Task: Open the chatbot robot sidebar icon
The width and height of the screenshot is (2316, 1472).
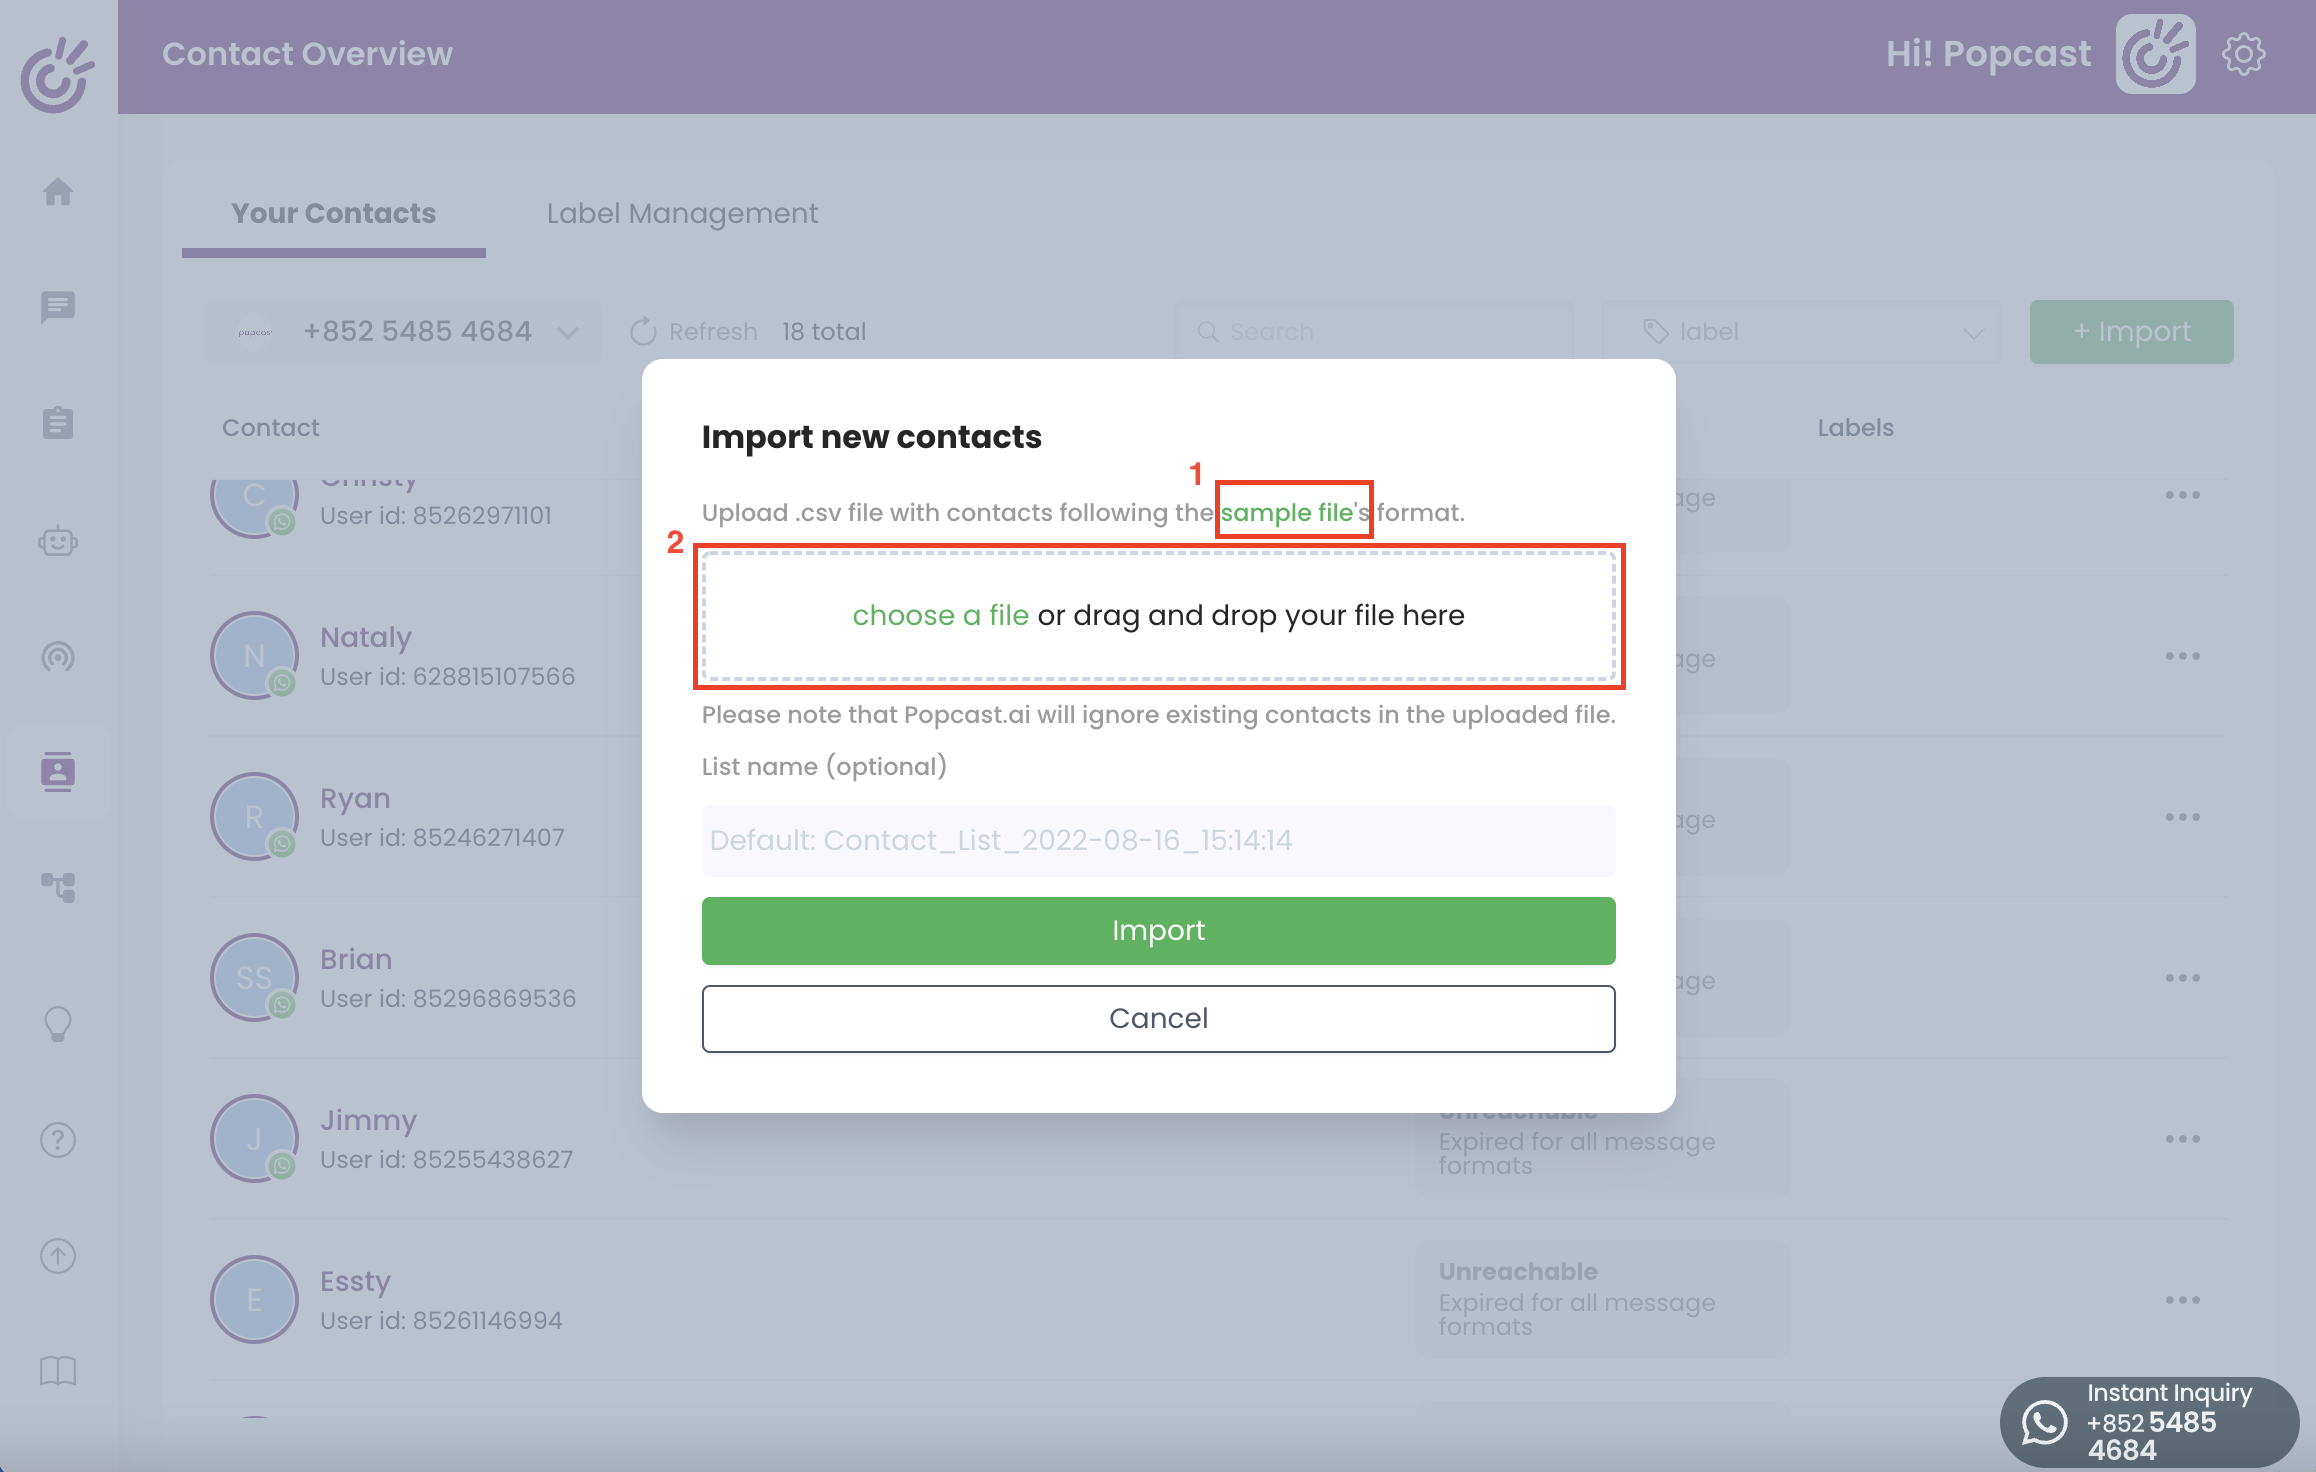Action: 58,540
